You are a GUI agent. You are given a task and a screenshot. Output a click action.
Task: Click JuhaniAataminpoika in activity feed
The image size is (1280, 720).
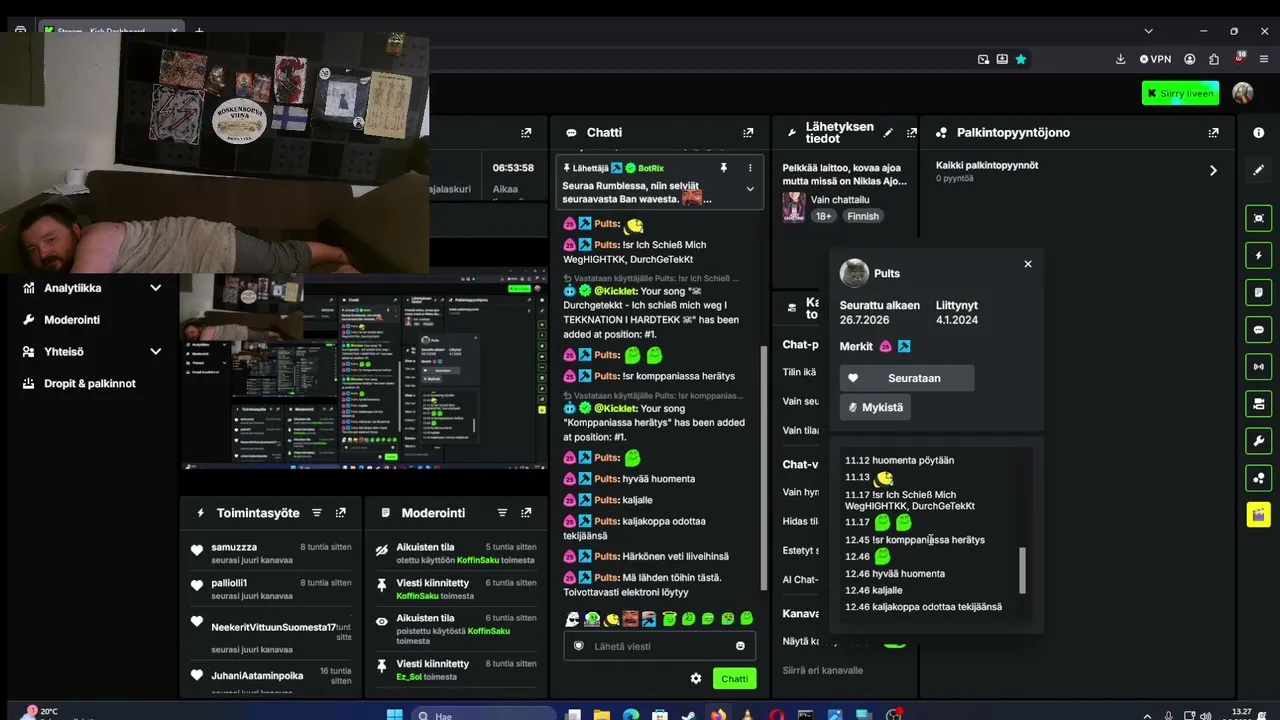(x=257, y=676)
